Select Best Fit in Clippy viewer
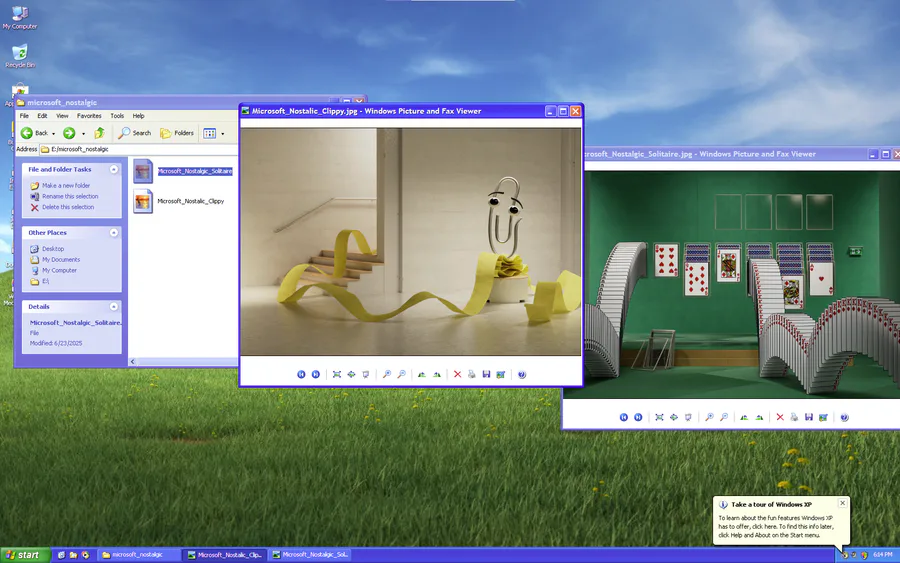Image resolution: width=900 pixels, height=563 pixels. (x=337, y=374)
